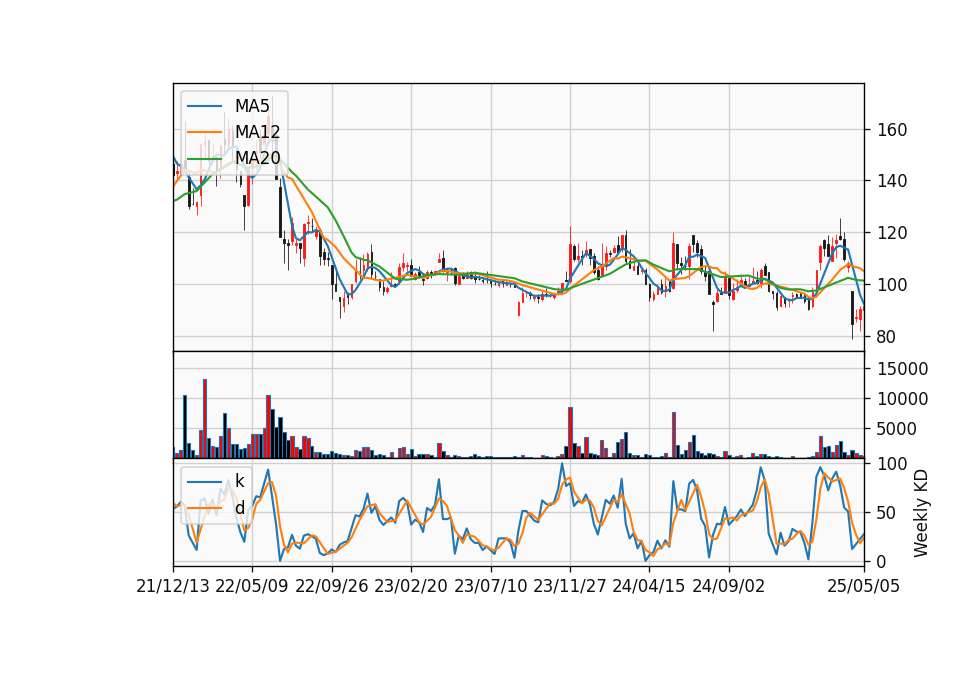This screenshot has width=960, height=690.
Task: Click the 140 price axis label
Action: 892,181
